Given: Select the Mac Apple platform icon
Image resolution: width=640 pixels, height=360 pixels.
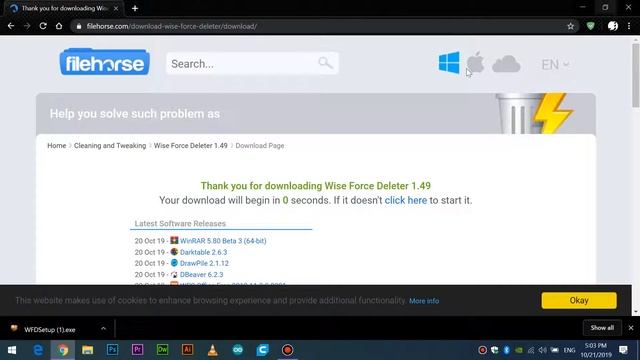Looking at the screenshot, I should (x=476, y=62).
